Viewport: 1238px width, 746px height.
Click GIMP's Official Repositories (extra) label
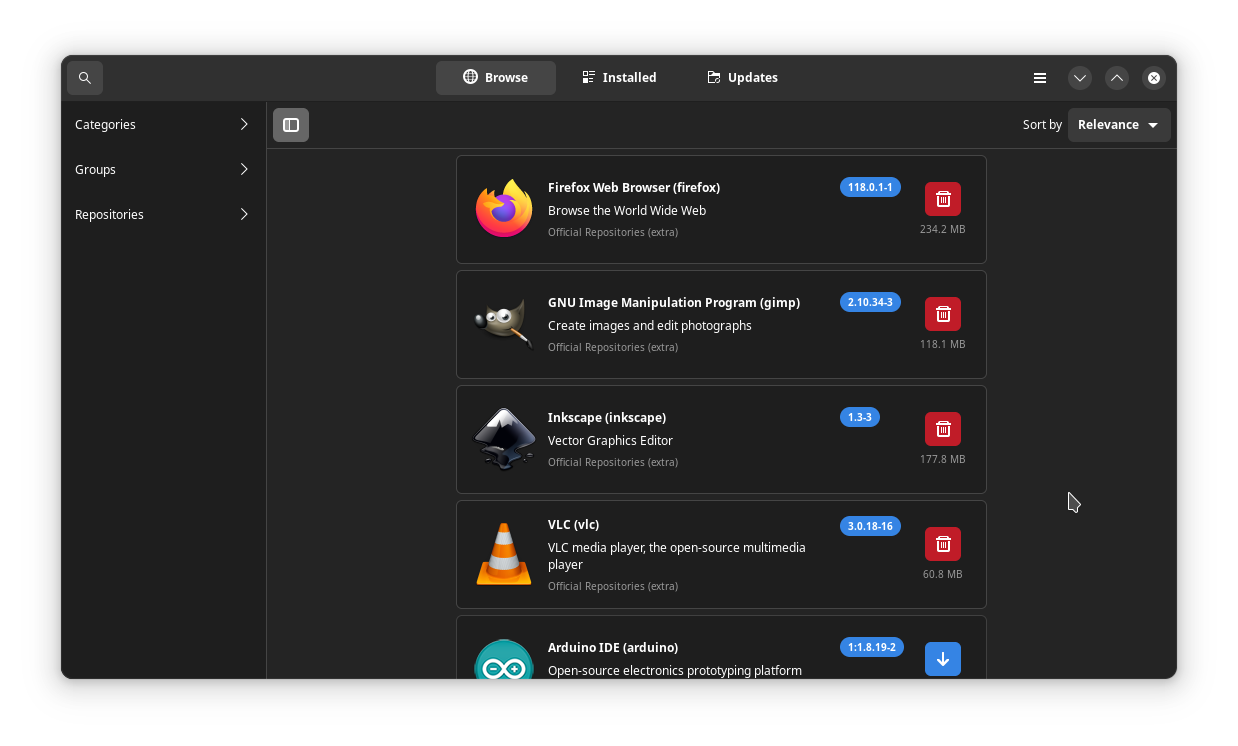(613, 347)
